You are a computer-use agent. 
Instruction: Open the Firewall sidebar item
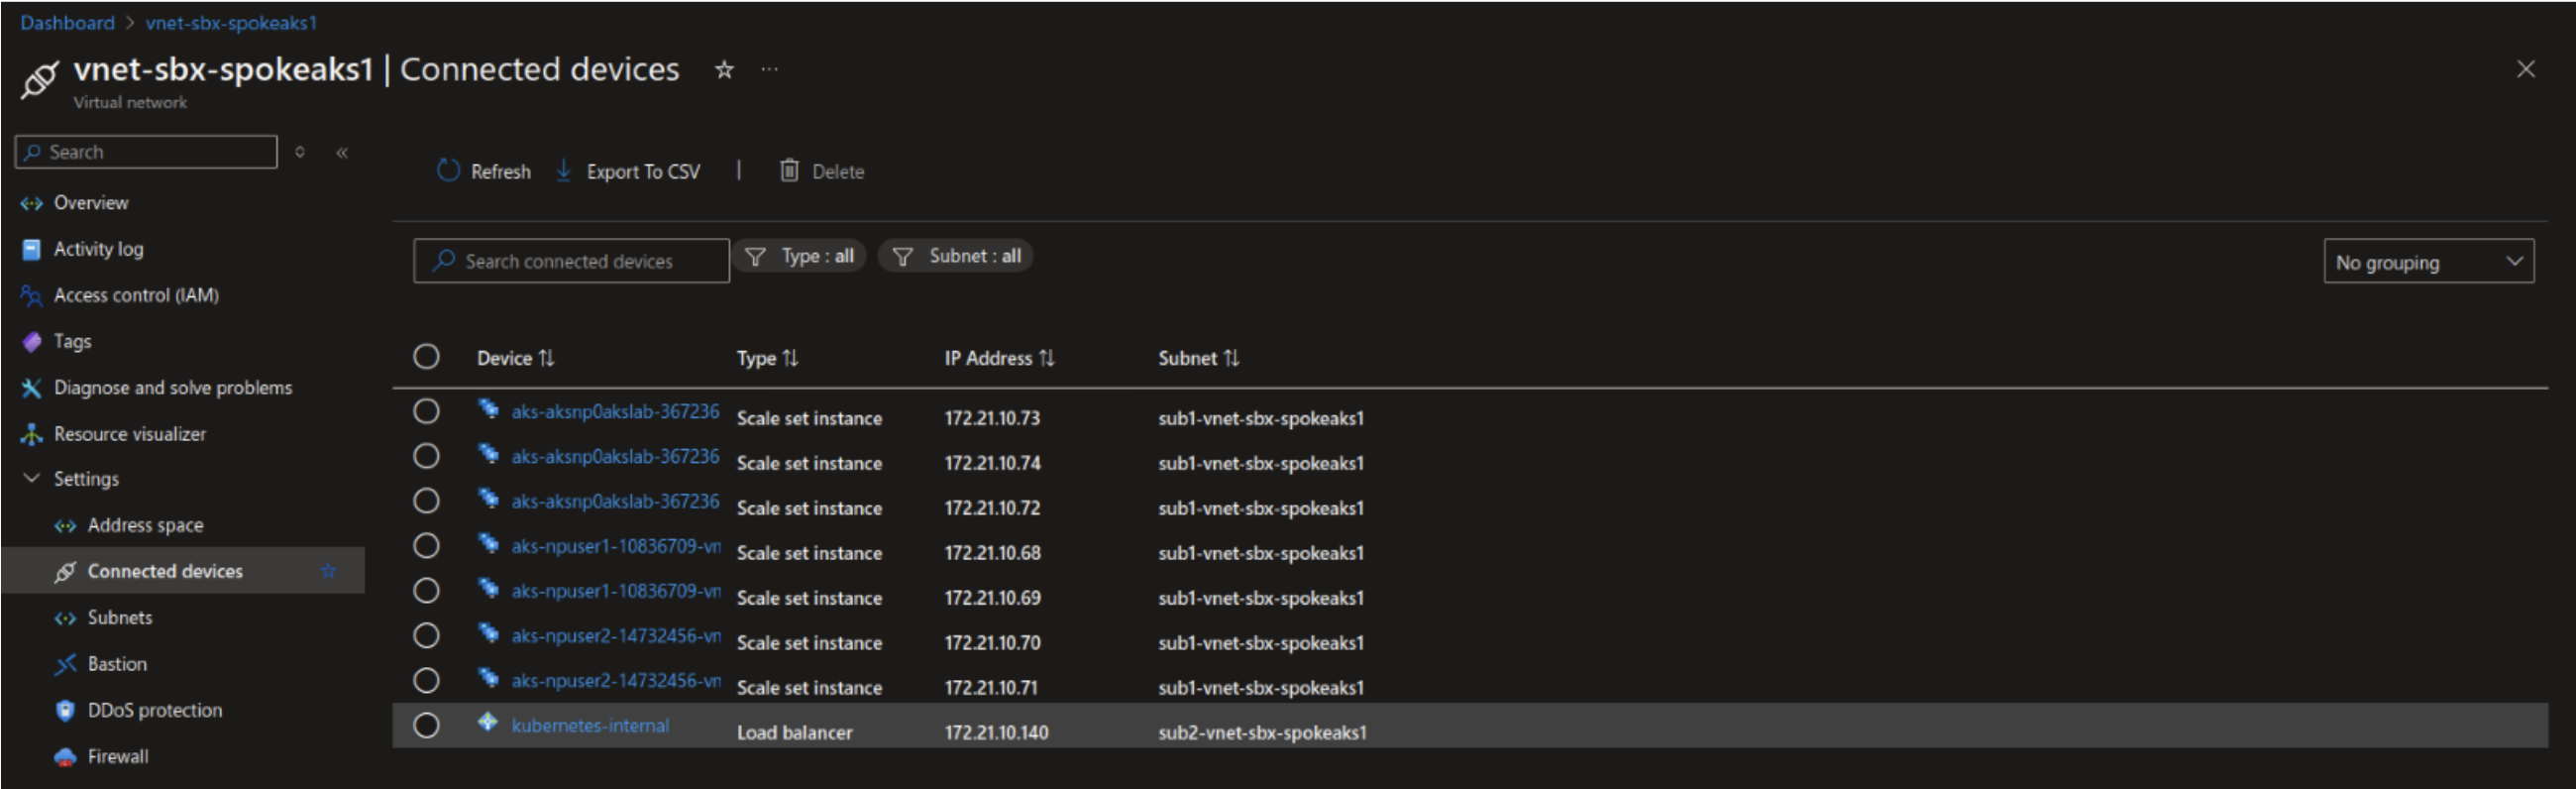117,757
